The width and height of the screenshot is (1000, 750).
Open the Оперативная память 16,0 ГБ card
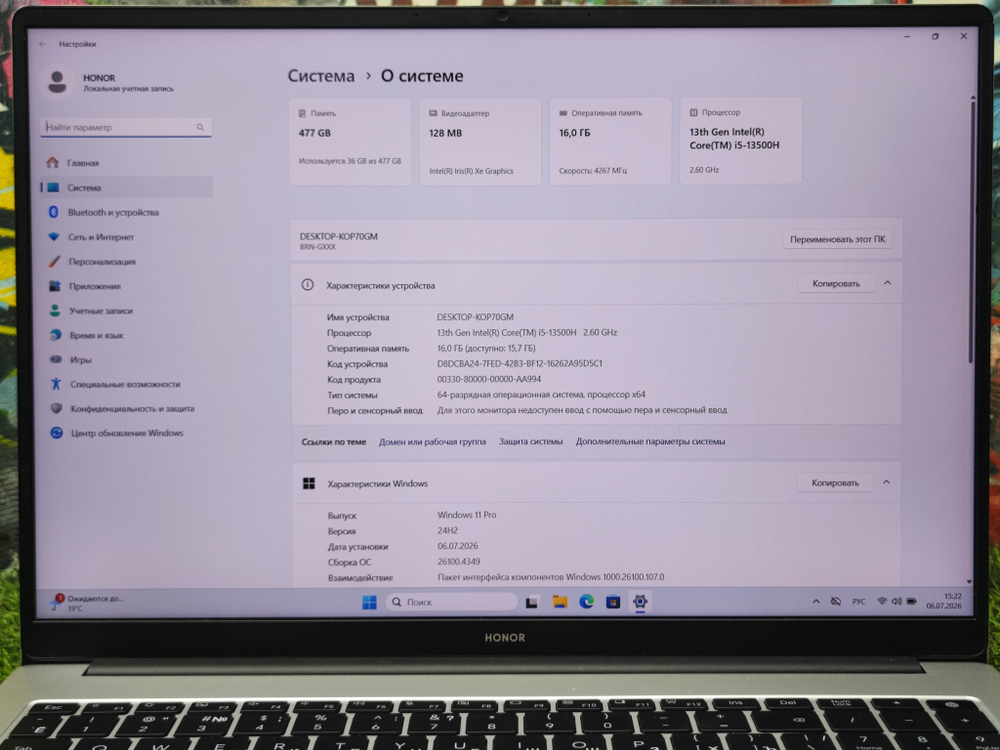(610, 141)
